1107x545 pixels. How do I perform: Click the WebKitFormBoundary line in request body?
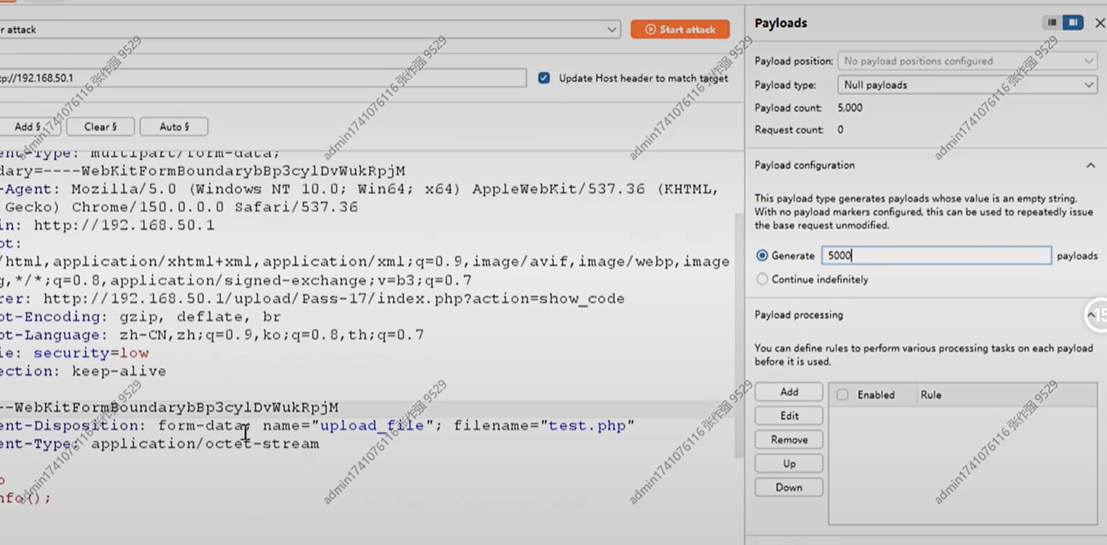169,408
